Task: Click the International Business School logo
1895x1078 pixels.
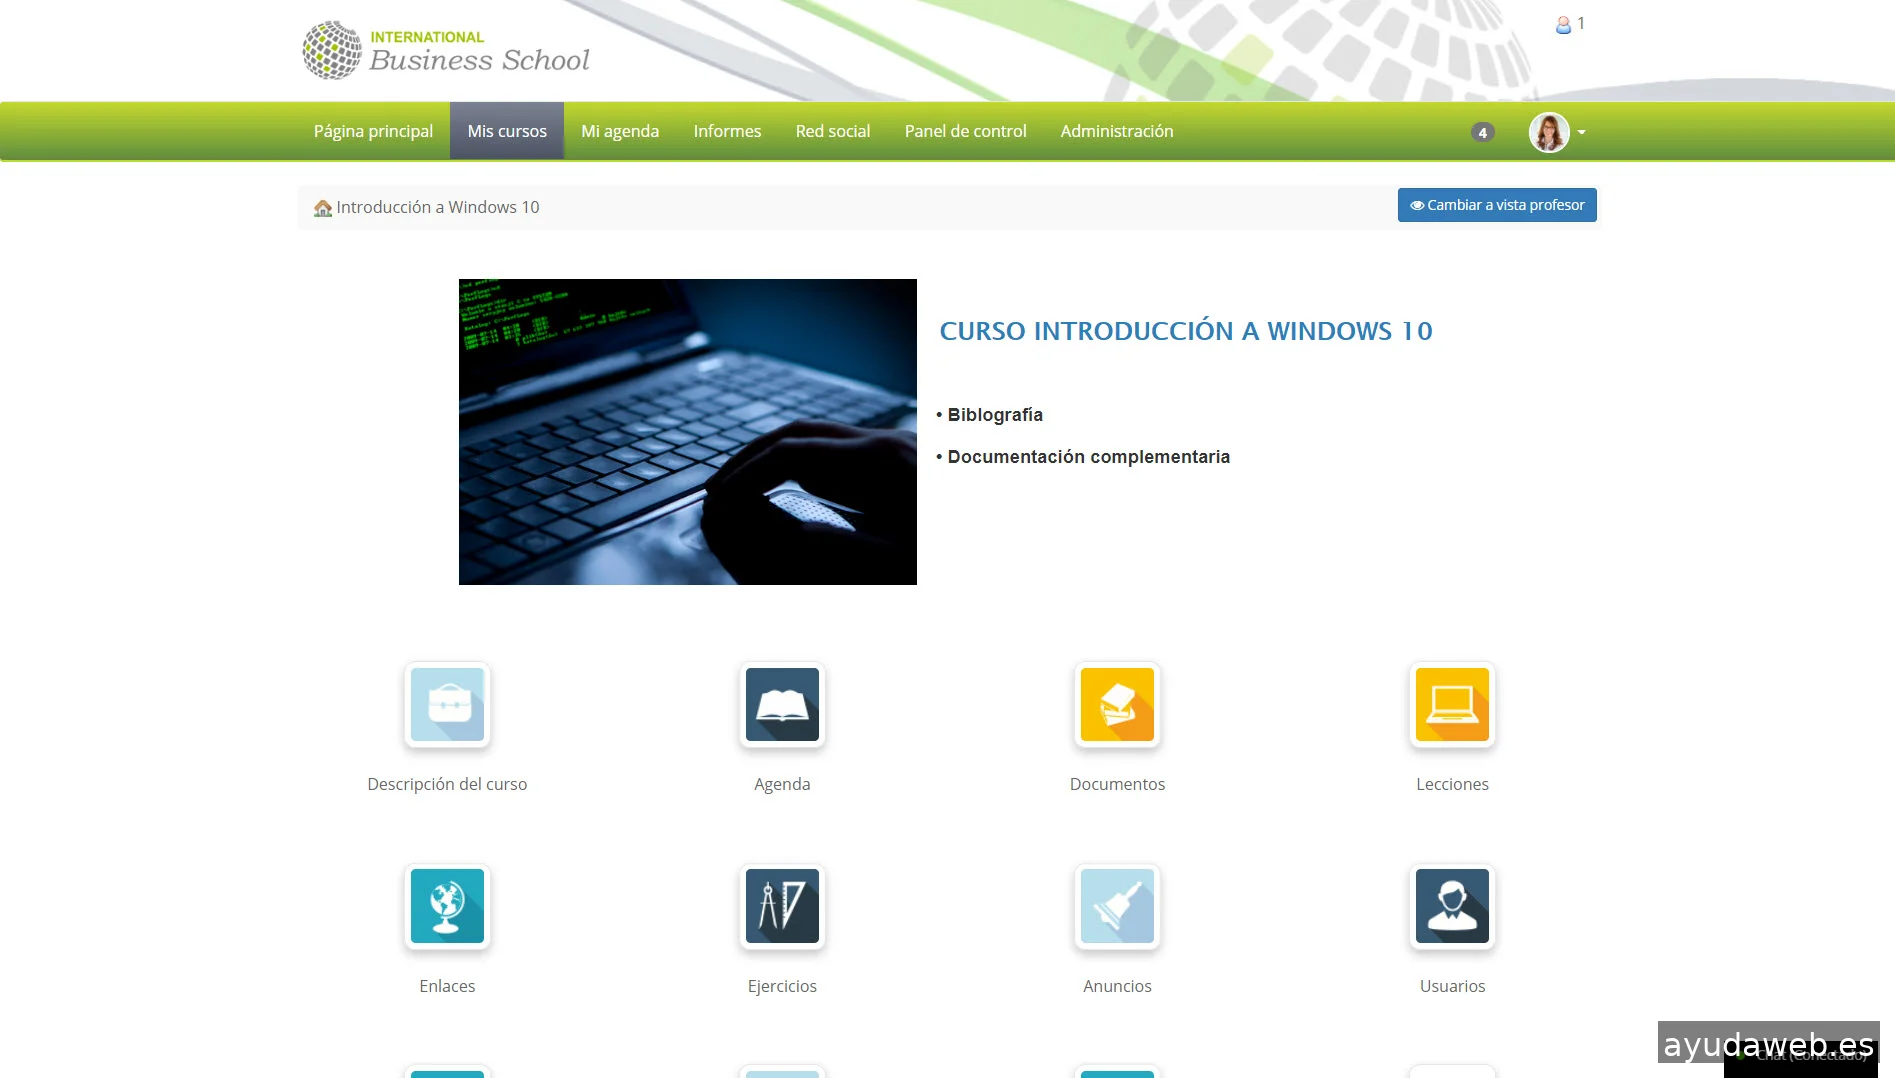Action: point(446,50)
